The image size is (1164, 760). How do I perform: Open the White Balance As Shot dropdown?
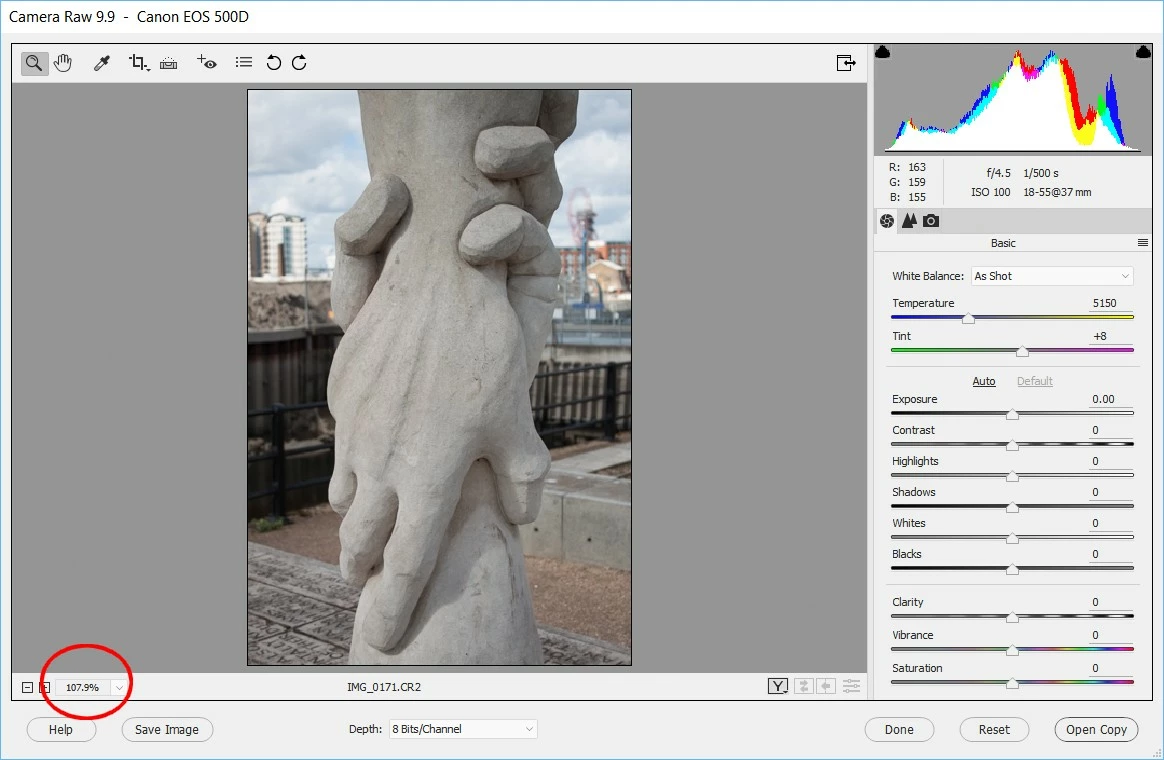[1052, 276]
